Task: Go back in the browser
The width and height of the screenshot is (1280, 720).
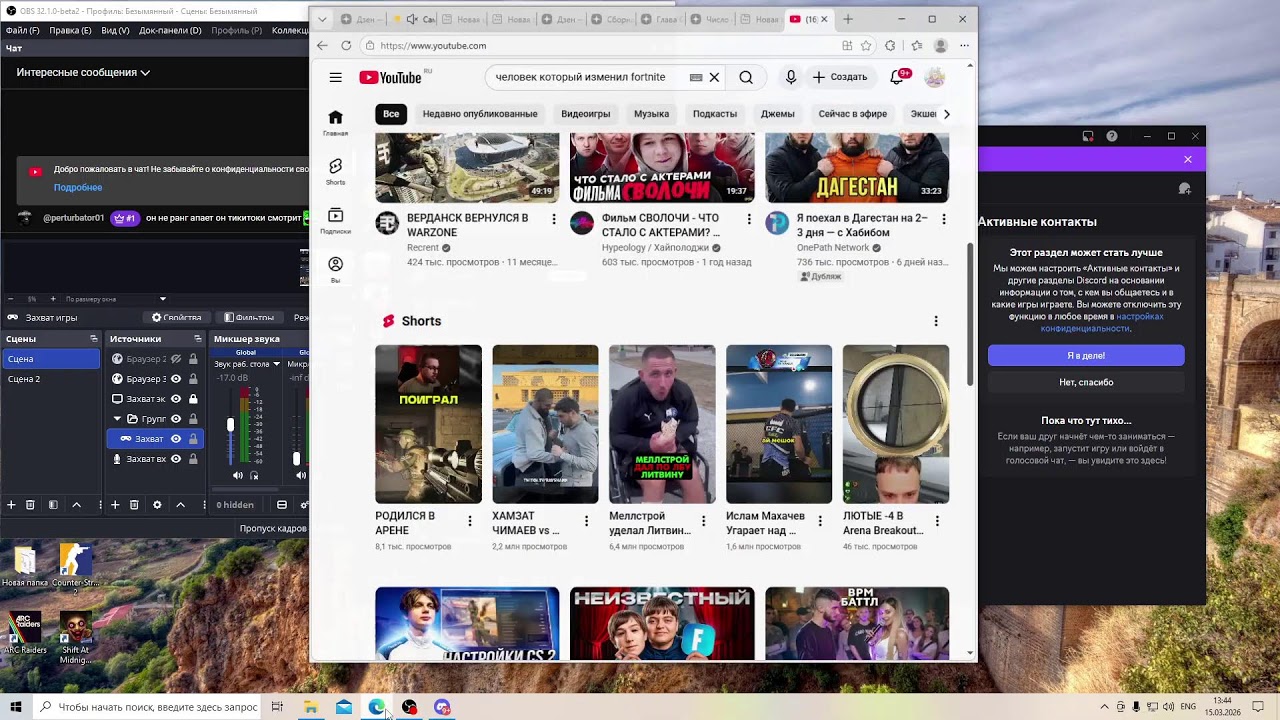Action: coord(322,45)
